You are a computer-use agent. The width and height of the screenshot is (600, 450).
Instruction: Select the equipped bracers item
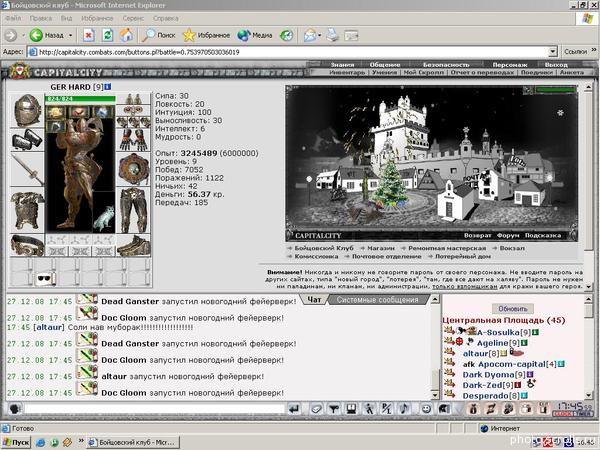coord(27,140)
